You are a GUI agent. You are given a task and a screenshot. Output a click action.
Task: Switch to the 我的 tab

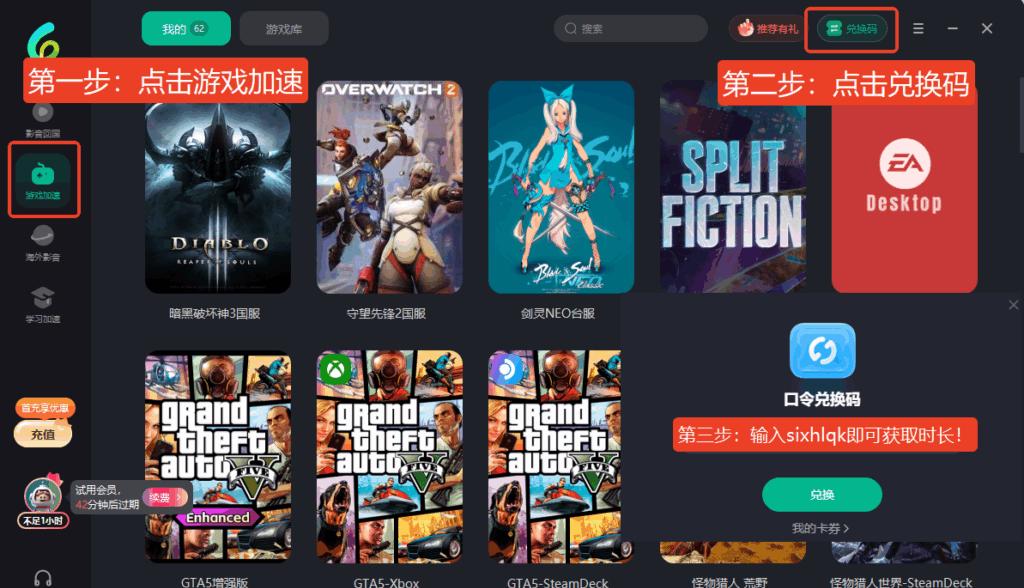[x=185, y=29]
